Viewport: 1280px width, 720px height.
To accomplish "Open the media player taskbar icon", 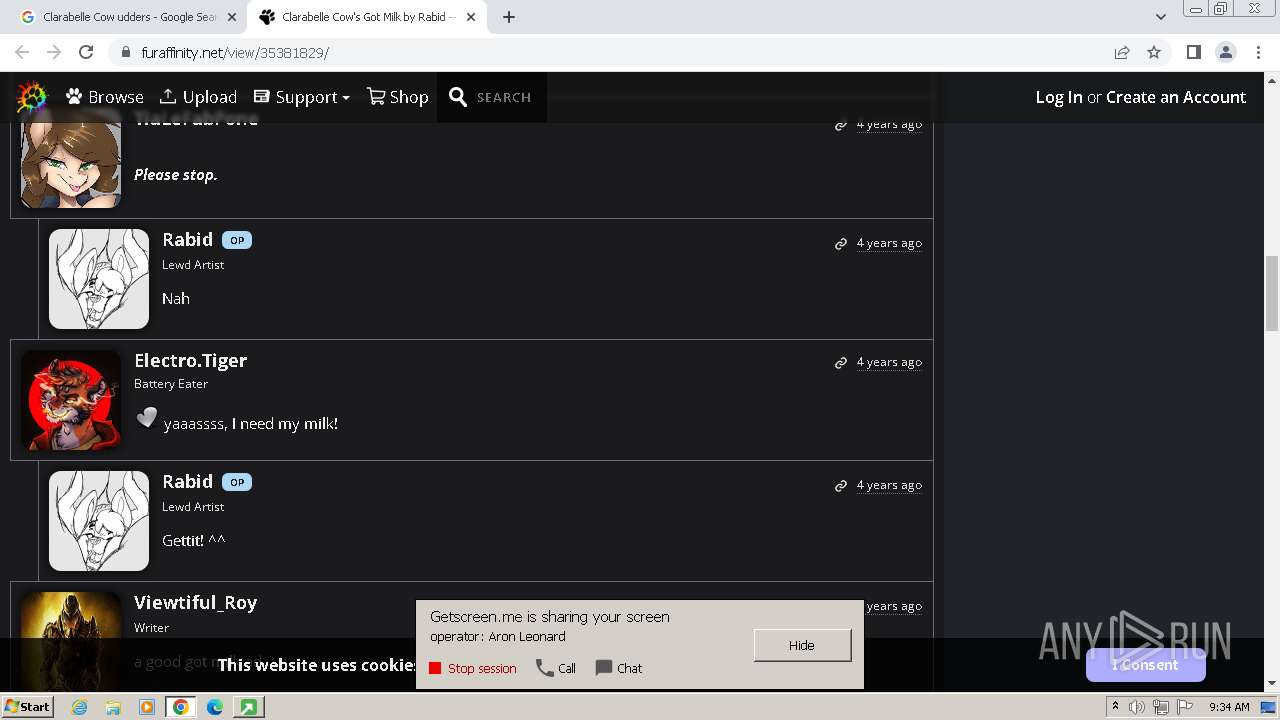I will [147, 707].
